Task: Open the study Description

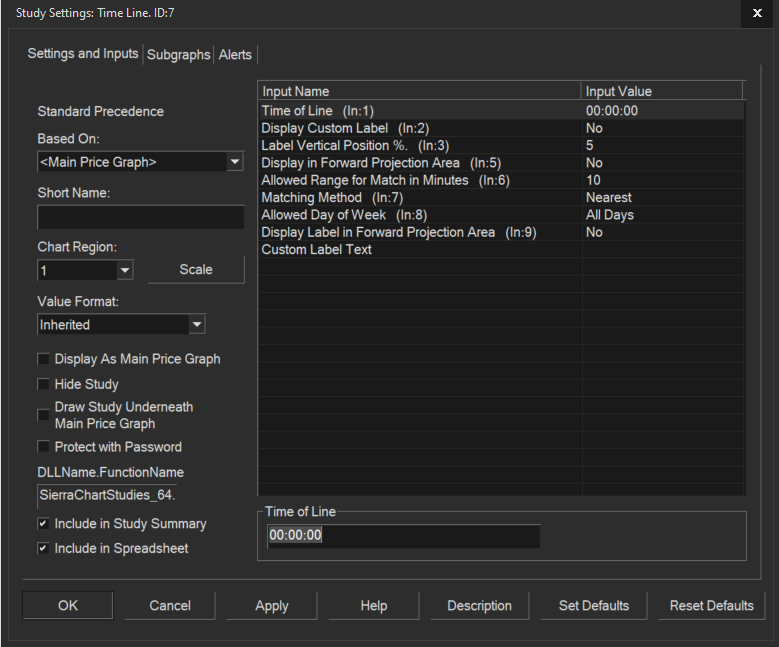Action: coord(479,605)
